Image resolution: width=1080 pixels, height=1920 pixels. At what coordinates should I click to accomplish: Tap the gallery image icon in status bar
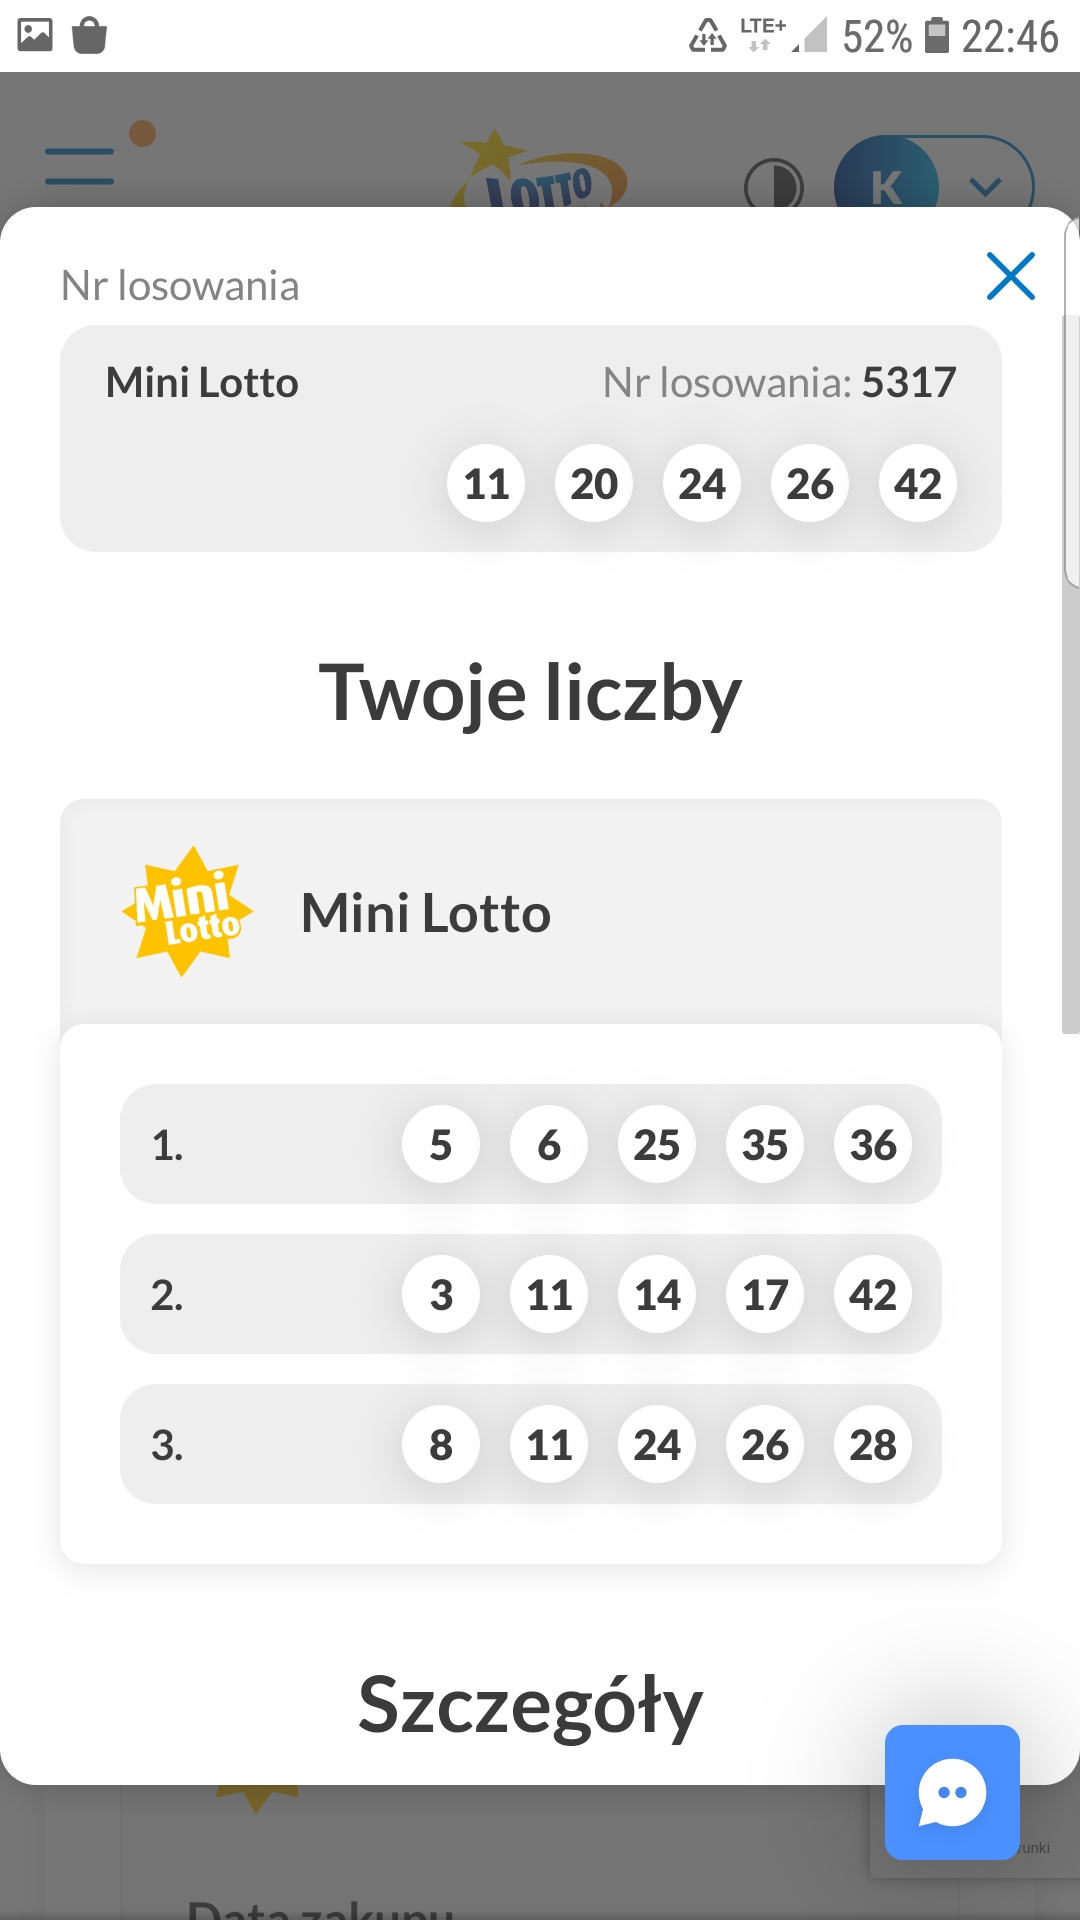pyautogui.click(x=35, y=35)
